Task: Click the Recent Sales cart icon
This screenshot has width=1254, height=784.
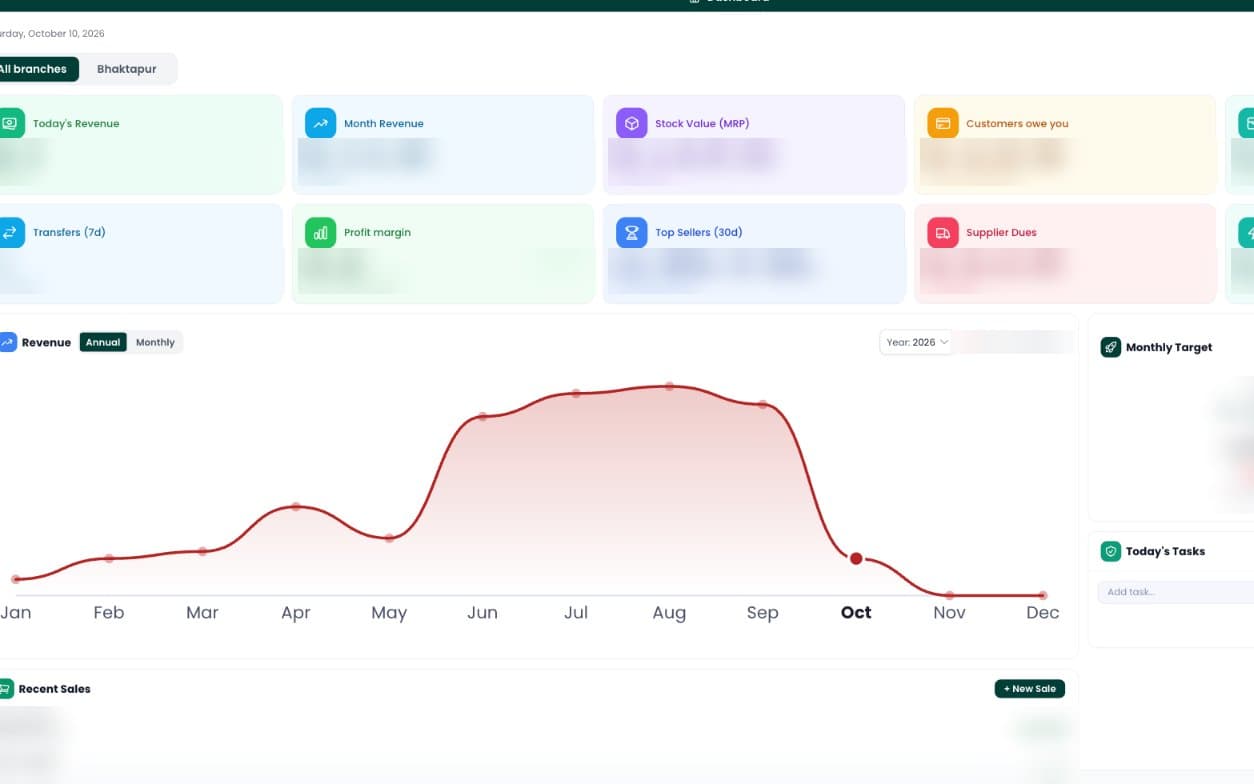Action: tap(6, 688)
